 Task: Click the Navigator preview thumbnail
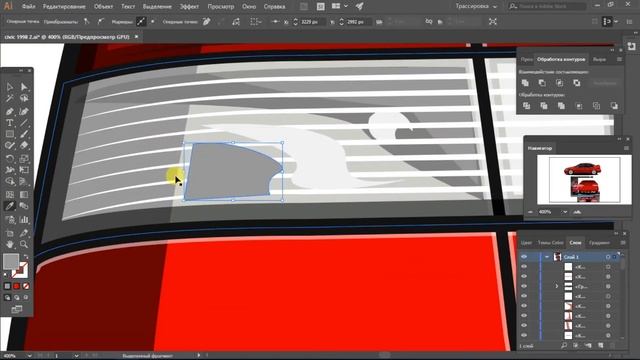pos(584,180)
